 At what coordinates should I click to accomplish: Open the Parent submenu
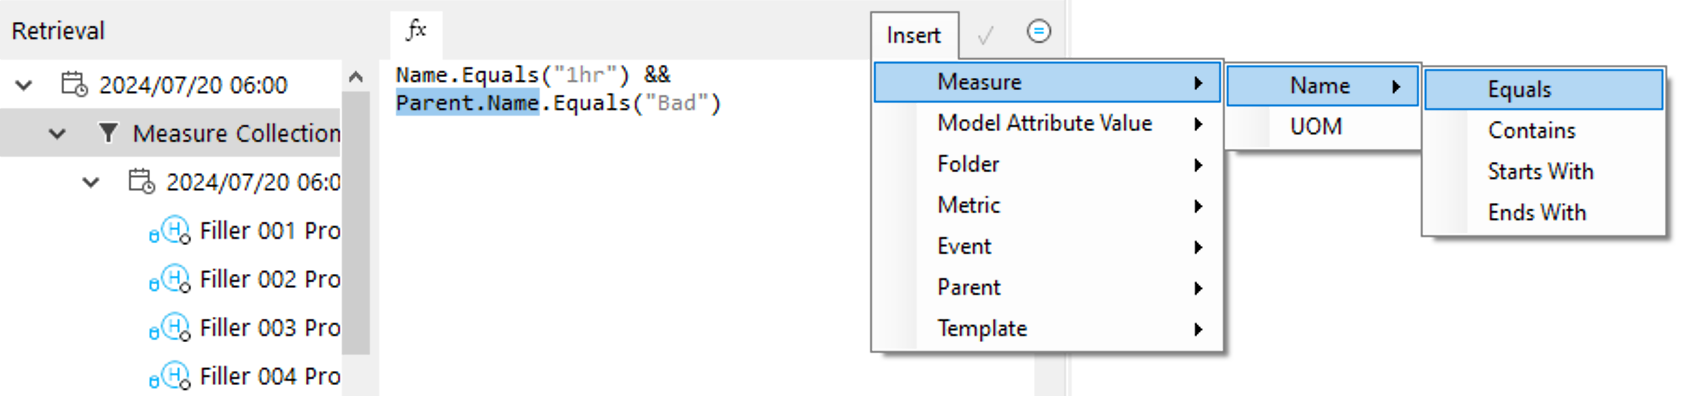[x=1047, y=287]
